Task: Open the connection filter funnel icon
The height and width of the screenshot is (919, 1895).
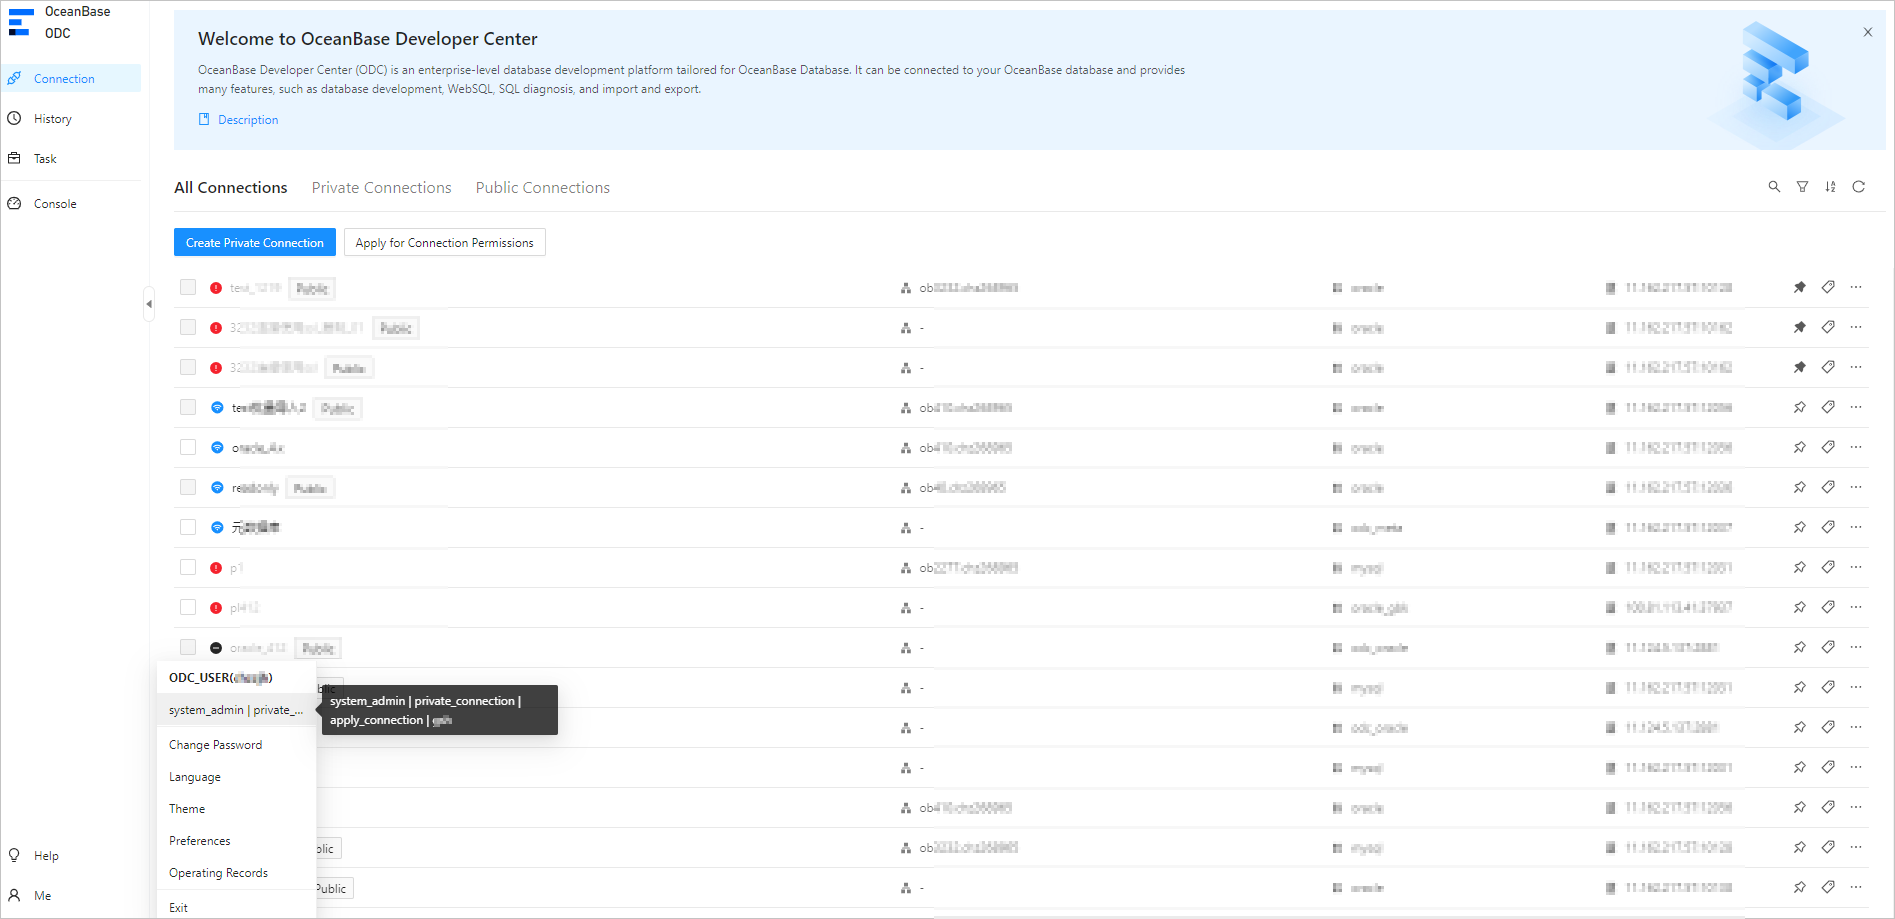Action: click(x=1802, y=187)
